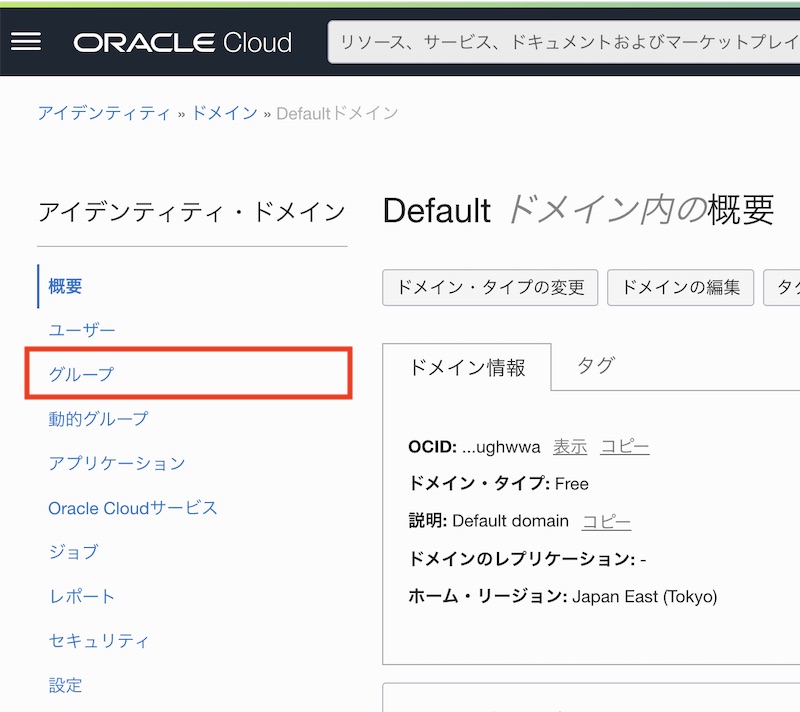This screenshot has height=712, width=800.
Task: Open the 設定 section
Action: click(x=64, y=686)
